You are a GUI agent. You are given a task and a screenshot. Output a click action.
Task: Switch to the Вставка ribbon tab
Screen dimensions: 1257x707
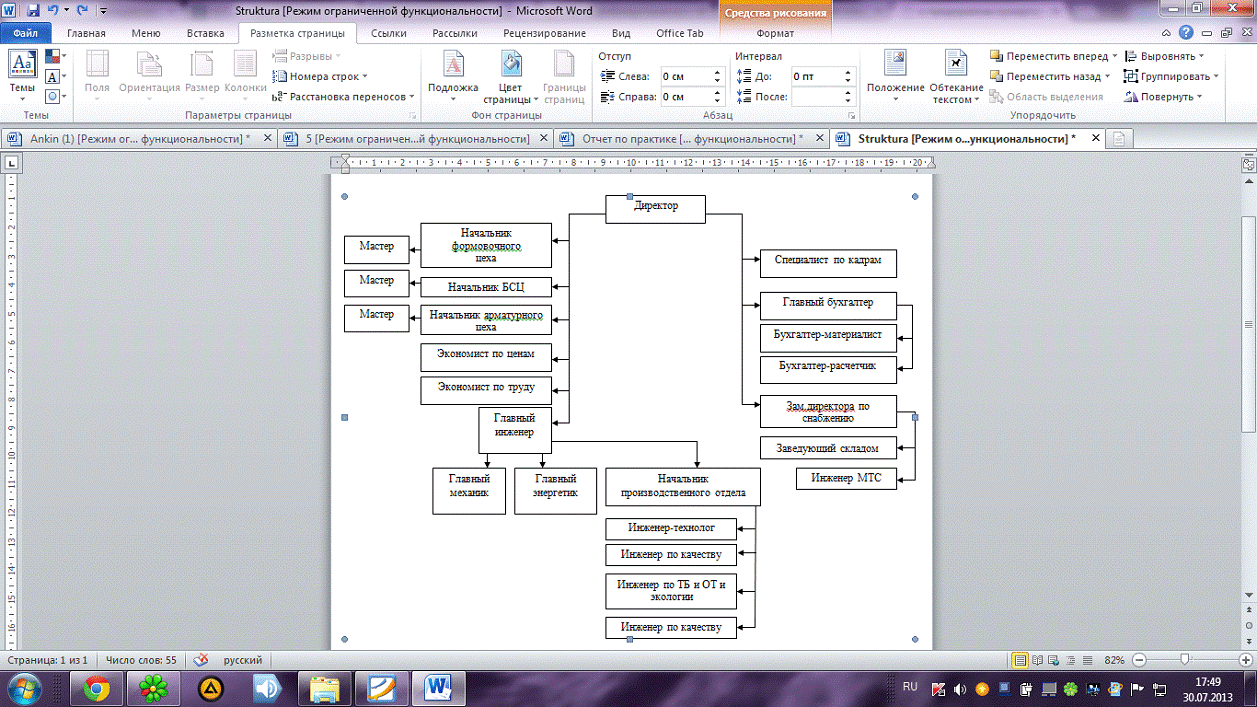click(205, 33)
